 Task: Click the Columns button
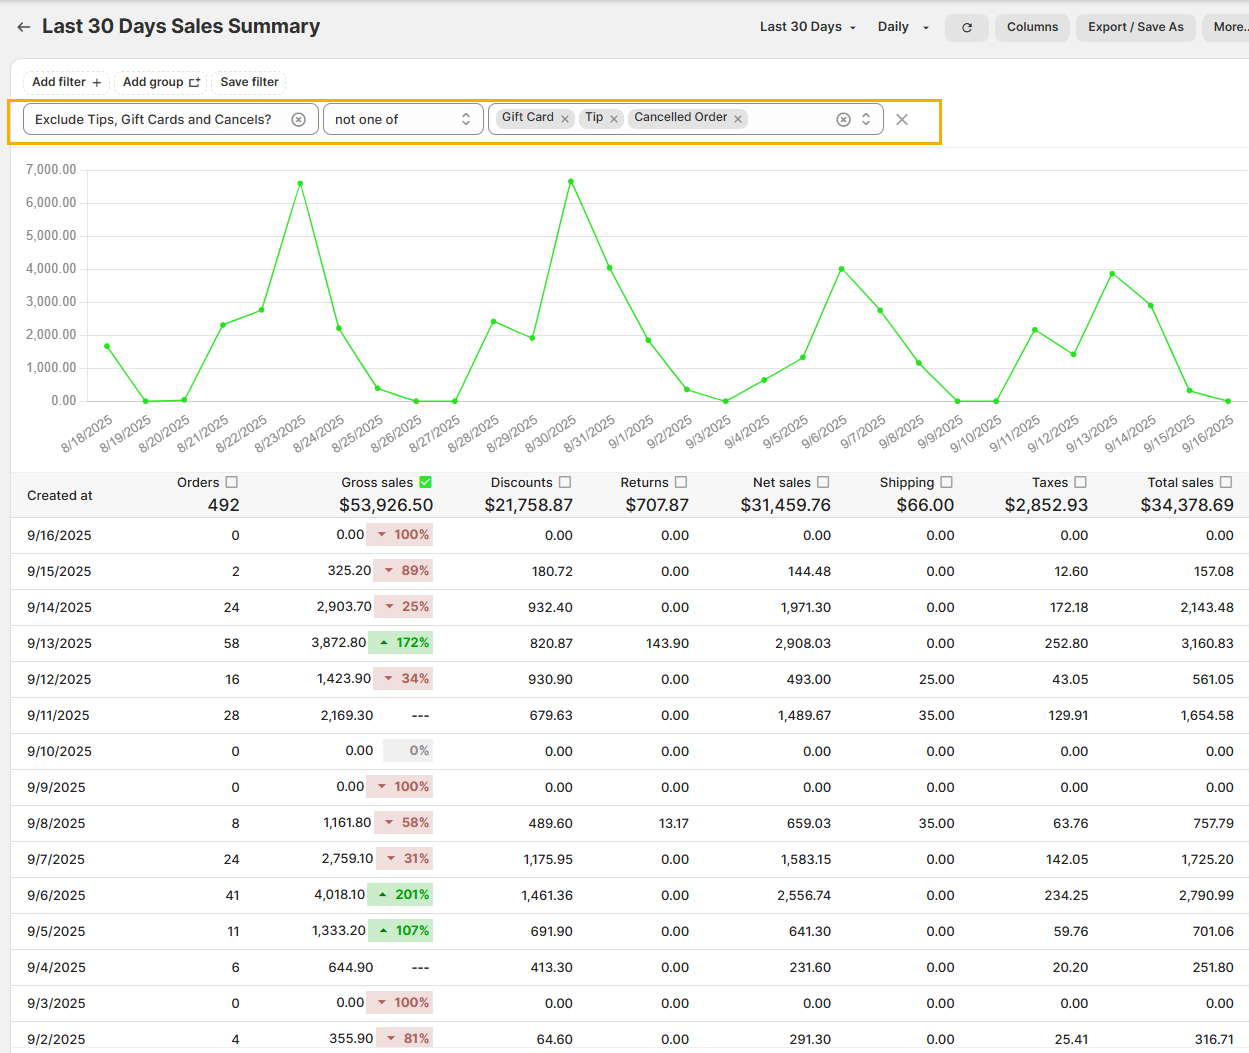tap(1032, 27)
